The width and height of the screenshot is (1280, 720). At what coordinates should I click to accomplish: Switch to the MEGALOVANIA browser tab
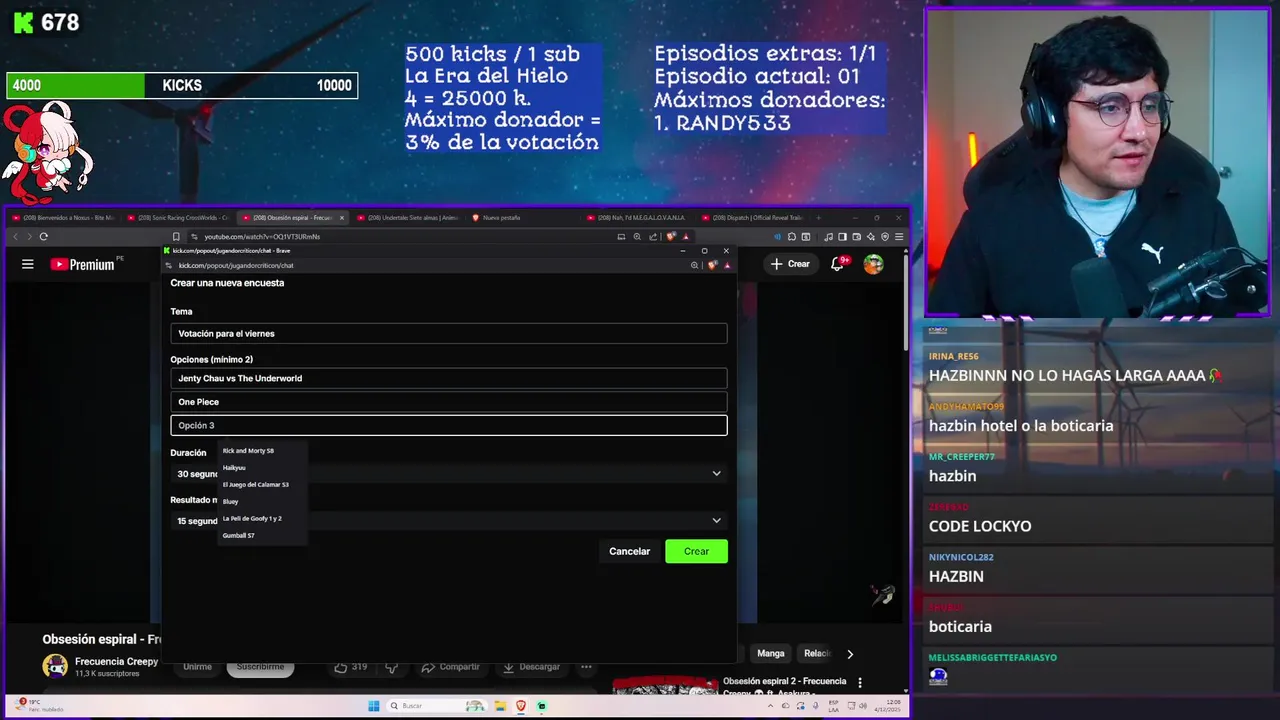coord(636,217)
